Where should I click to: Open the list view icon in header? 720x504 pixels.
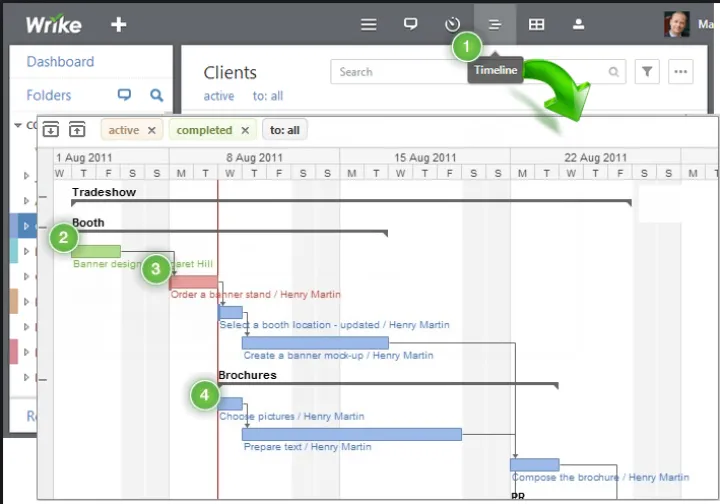pyautogui.click(x=369, y=24)
